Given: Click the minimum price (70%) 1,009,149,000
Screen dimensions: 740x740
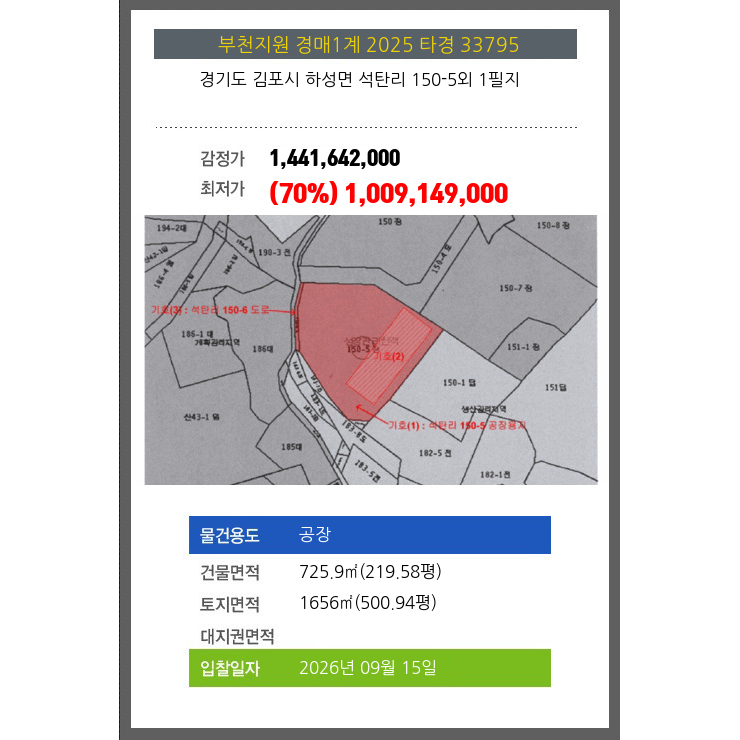Looking at the screenshot, I should pyautogui.click(x=388, y=193).
